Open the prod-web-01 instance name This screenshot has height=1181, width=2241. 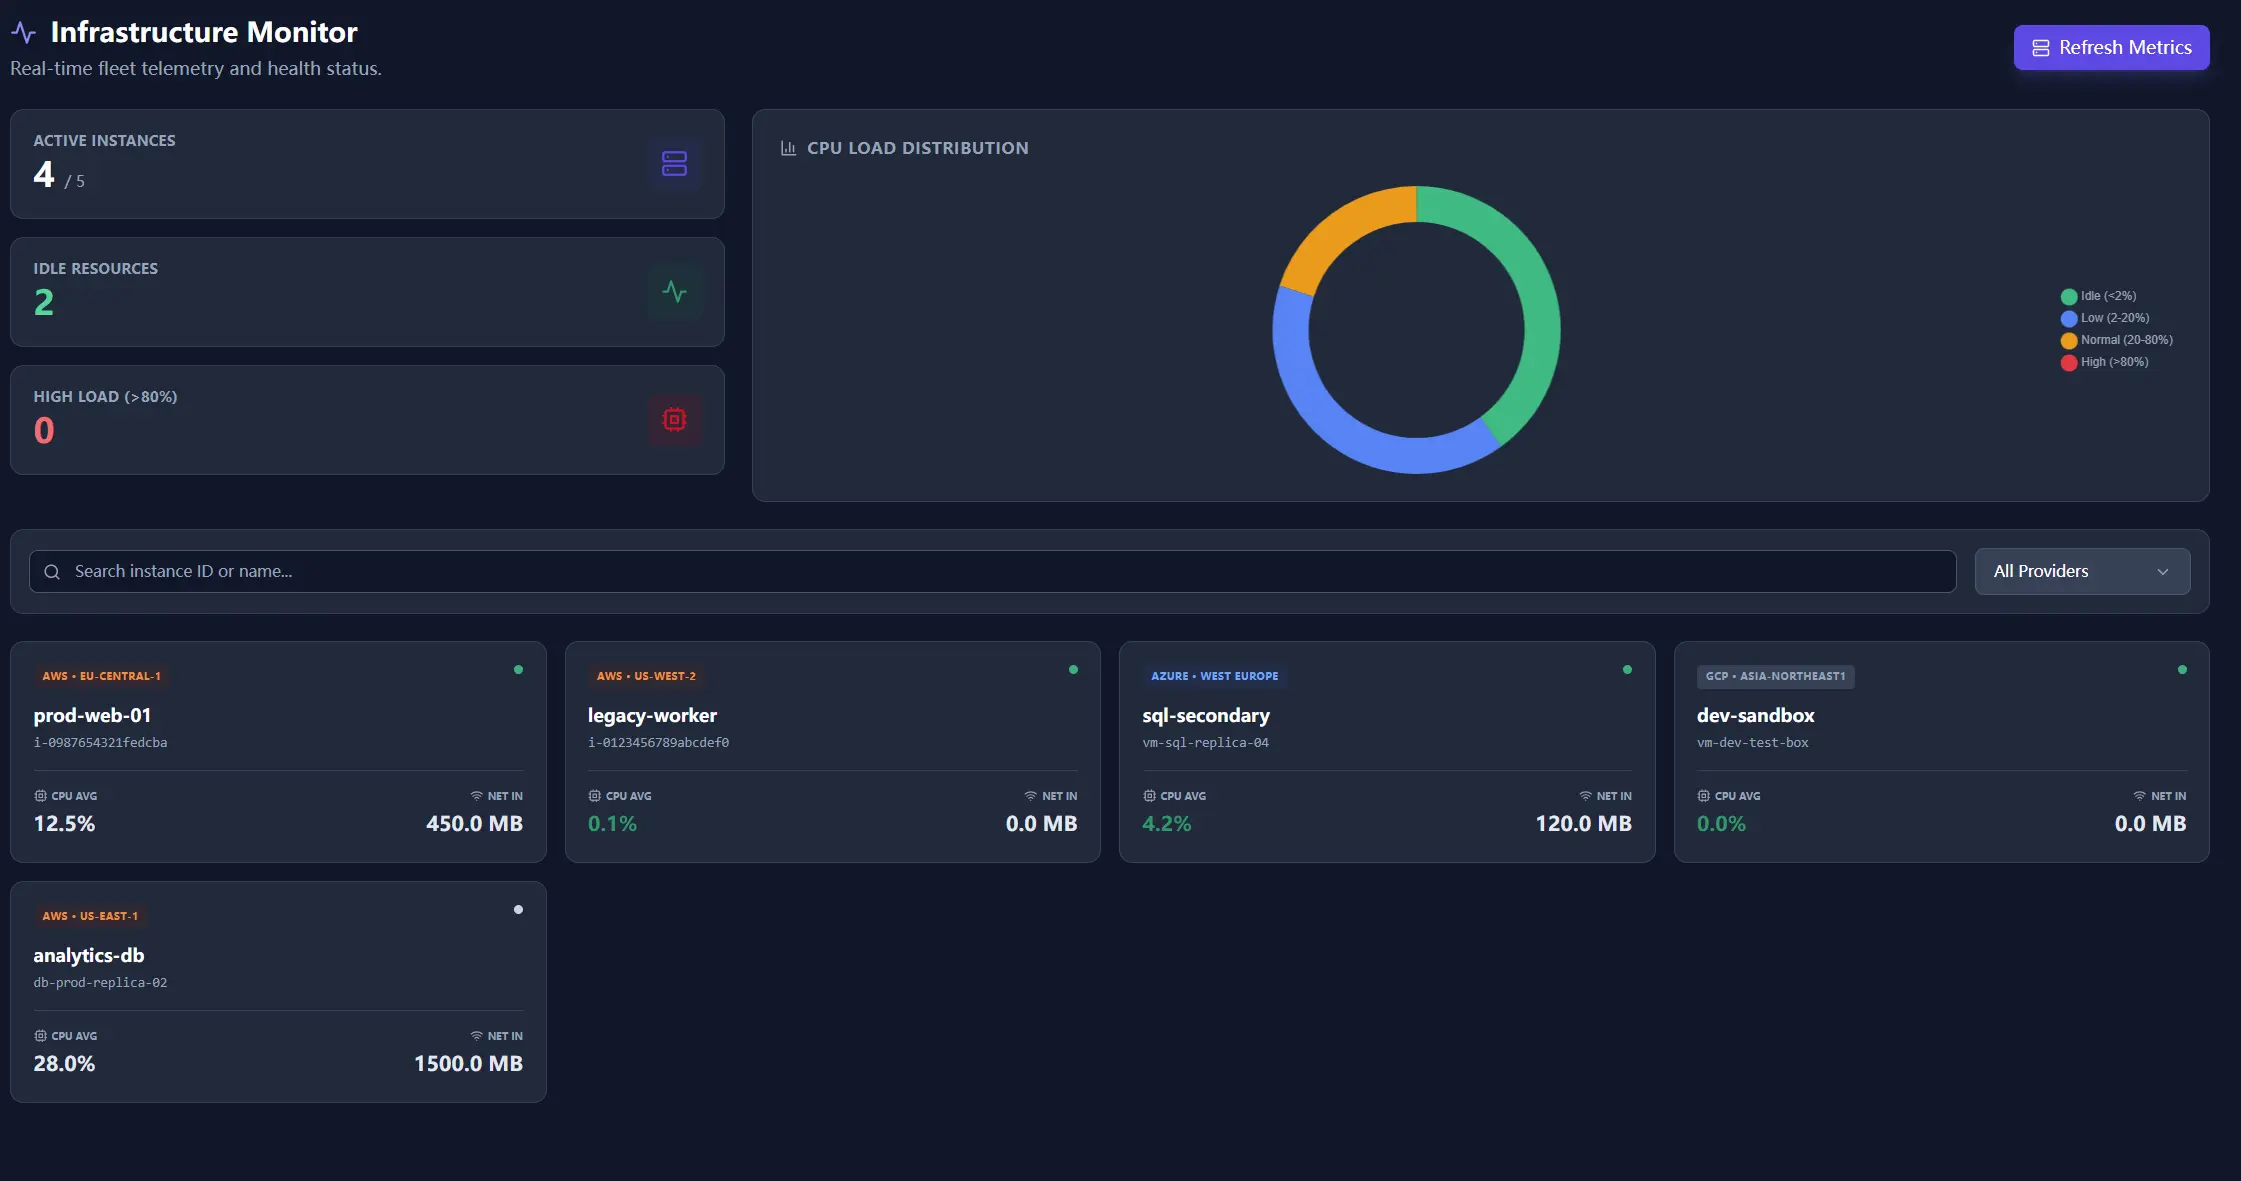pyautogui.click(x=92, y=715)
